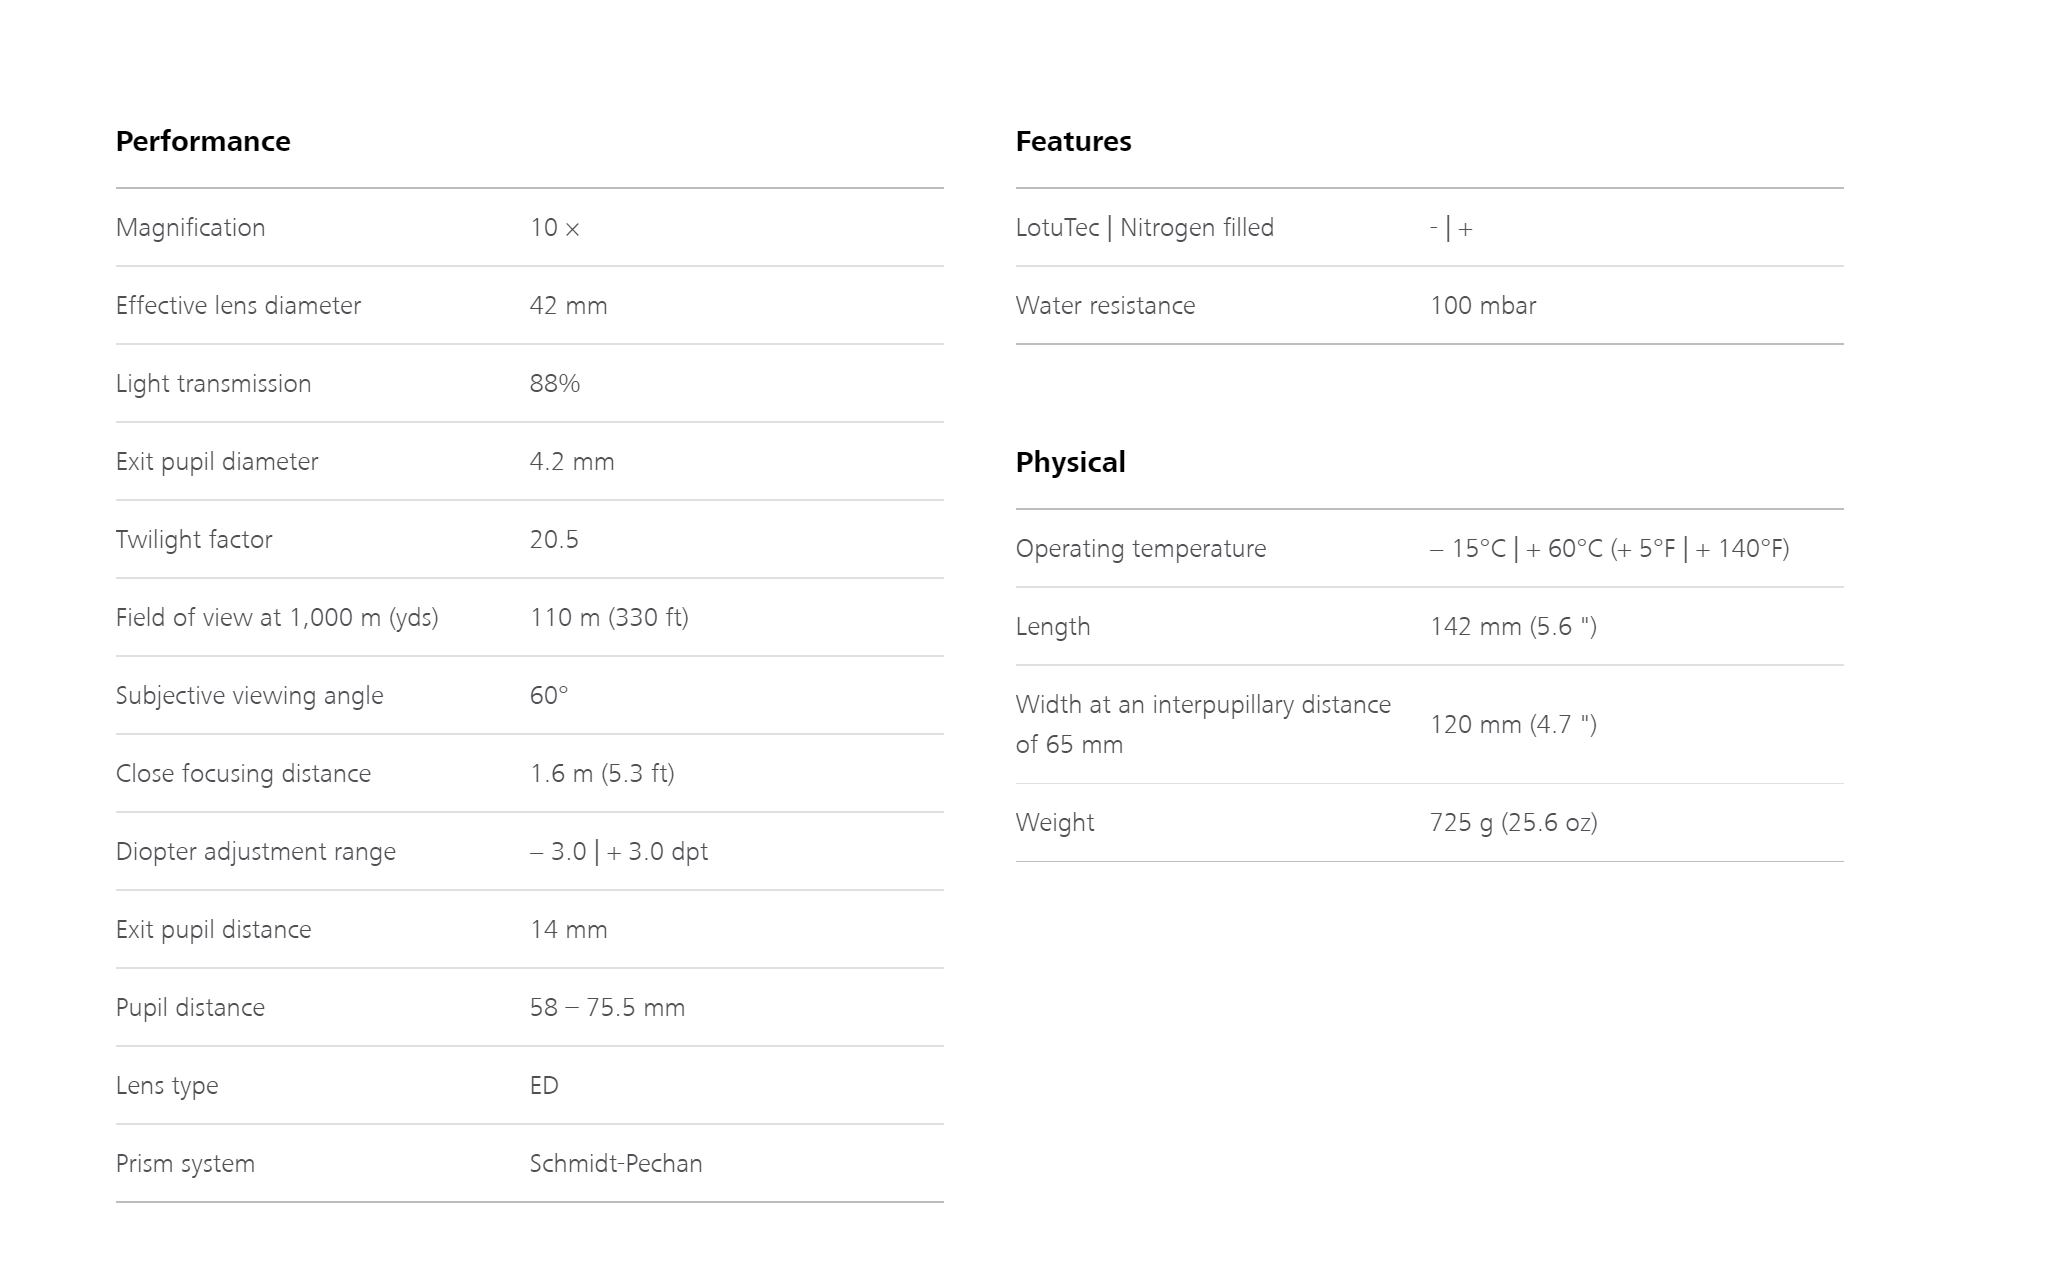The width and height of the screenshot is (2059, 1277).
Task: Click the Water resistance 100 mbar value
Action: [x=1483, y=306]
